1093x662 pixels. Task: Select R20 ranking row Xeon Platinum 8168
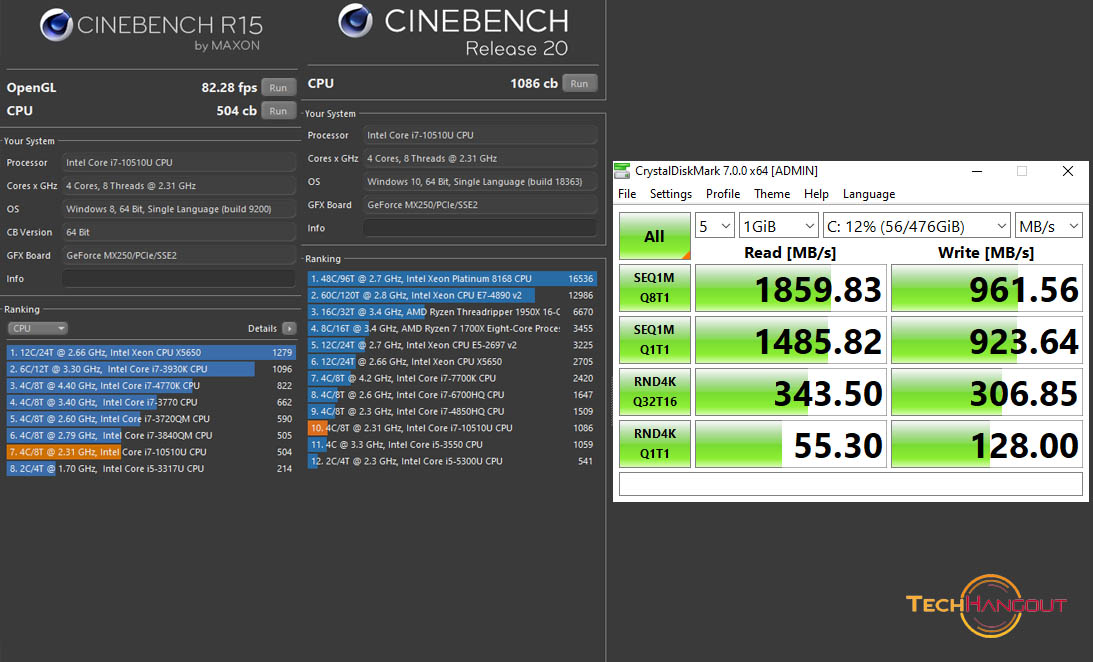pos(452,279)
